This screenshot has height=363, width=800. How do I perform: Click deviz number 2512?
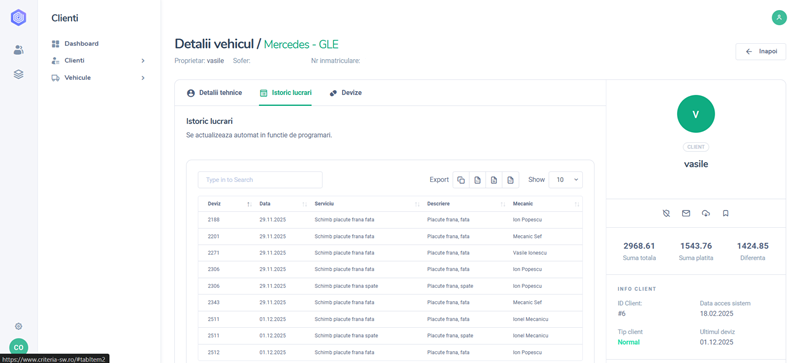click(x=214, y=352)
